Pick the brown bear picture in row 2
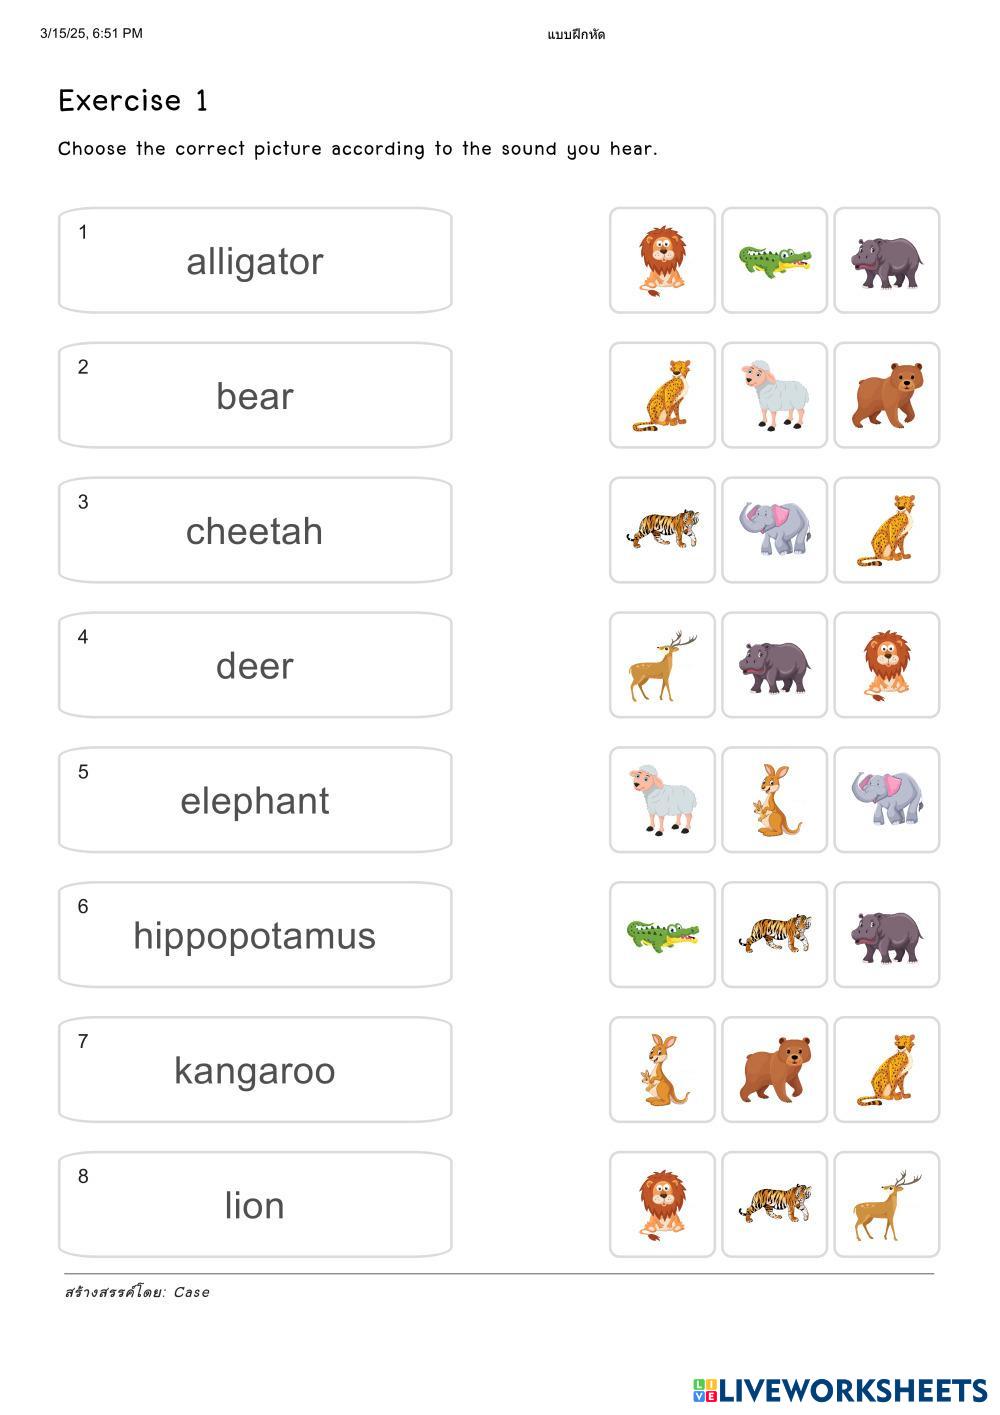1000x1415 pixels. pyautogui.click(x=887, y=396)
